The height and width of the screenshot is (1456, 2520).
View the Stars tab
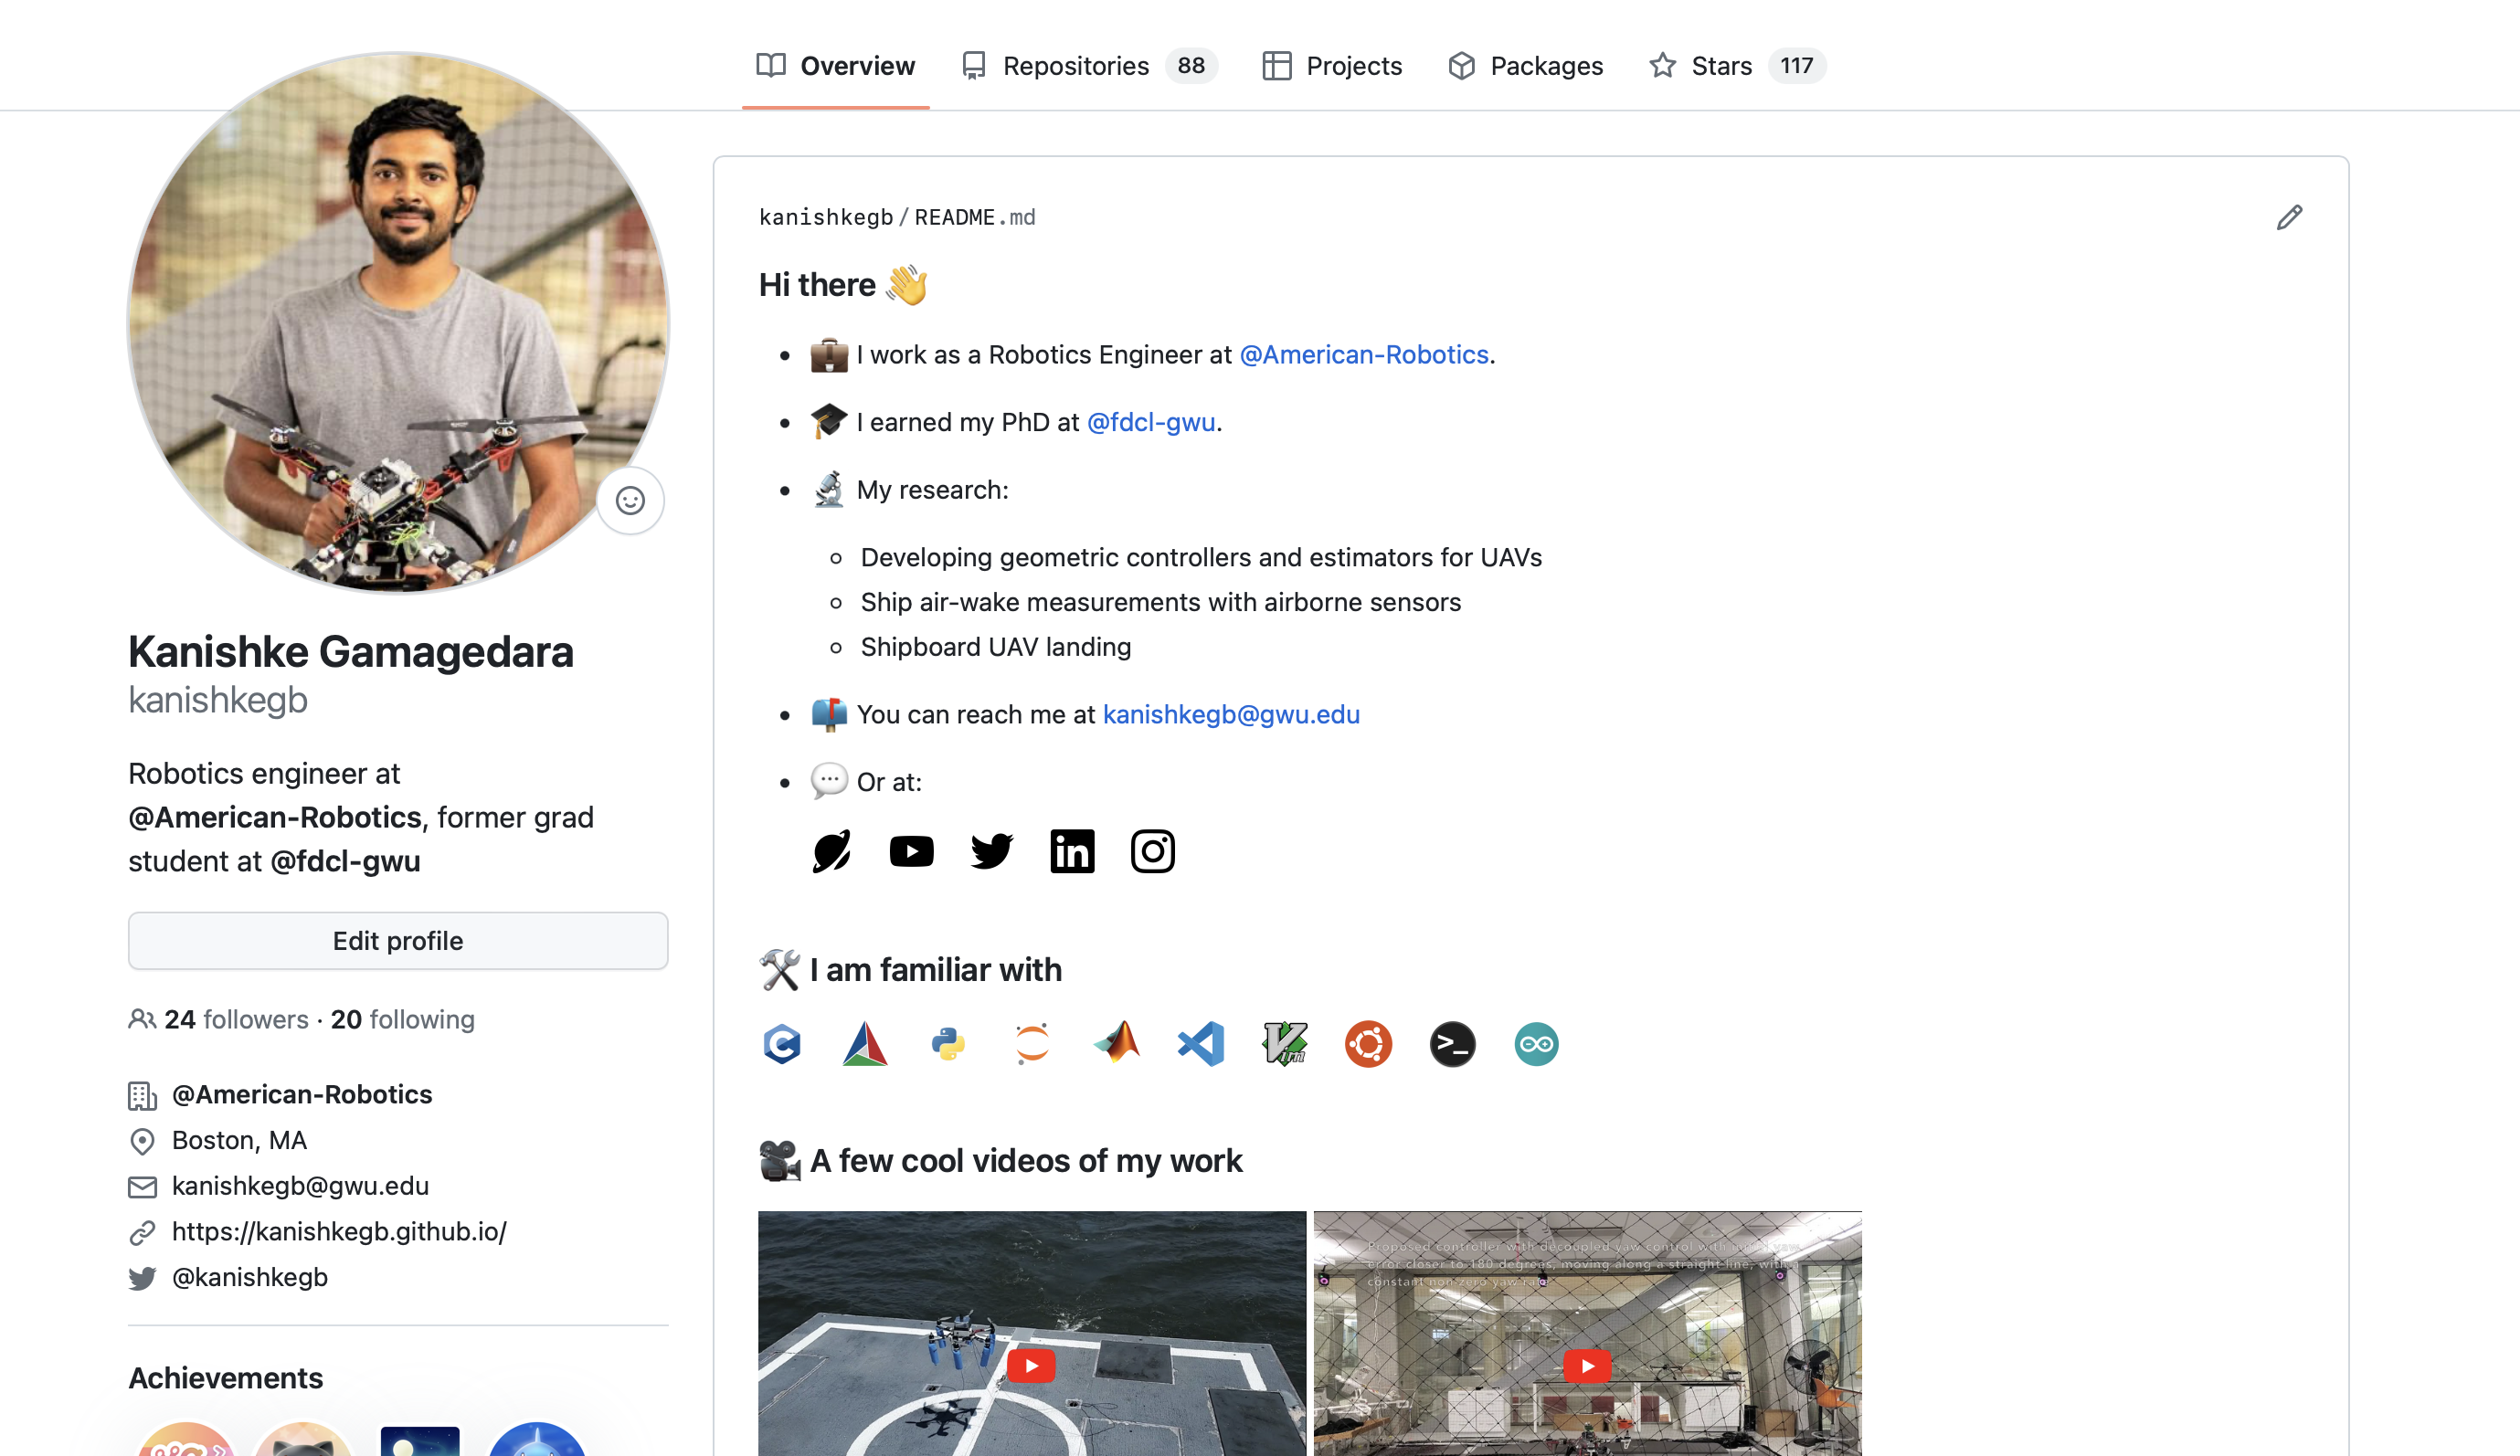1737,66
